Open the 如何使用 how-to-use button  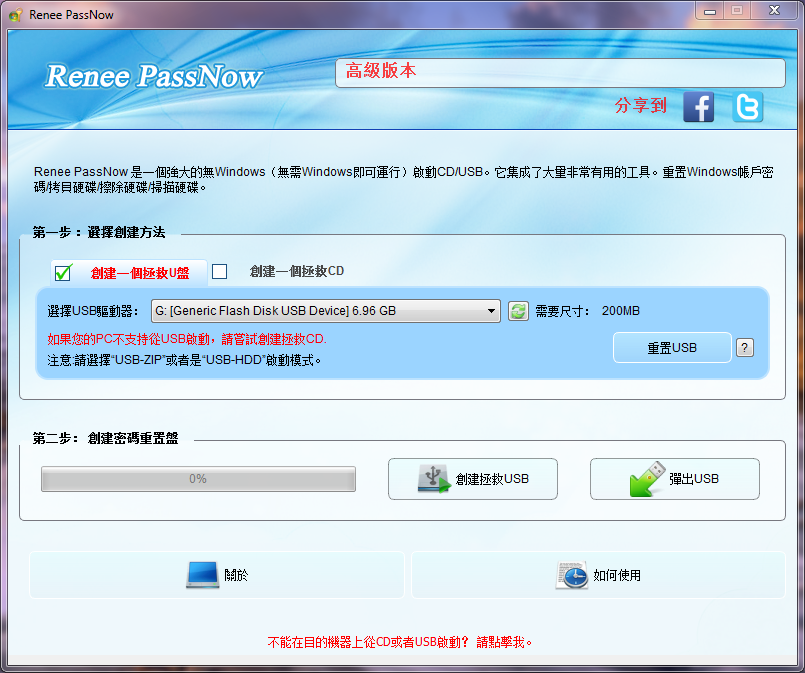pyautogui.click(x=599, y=575)
